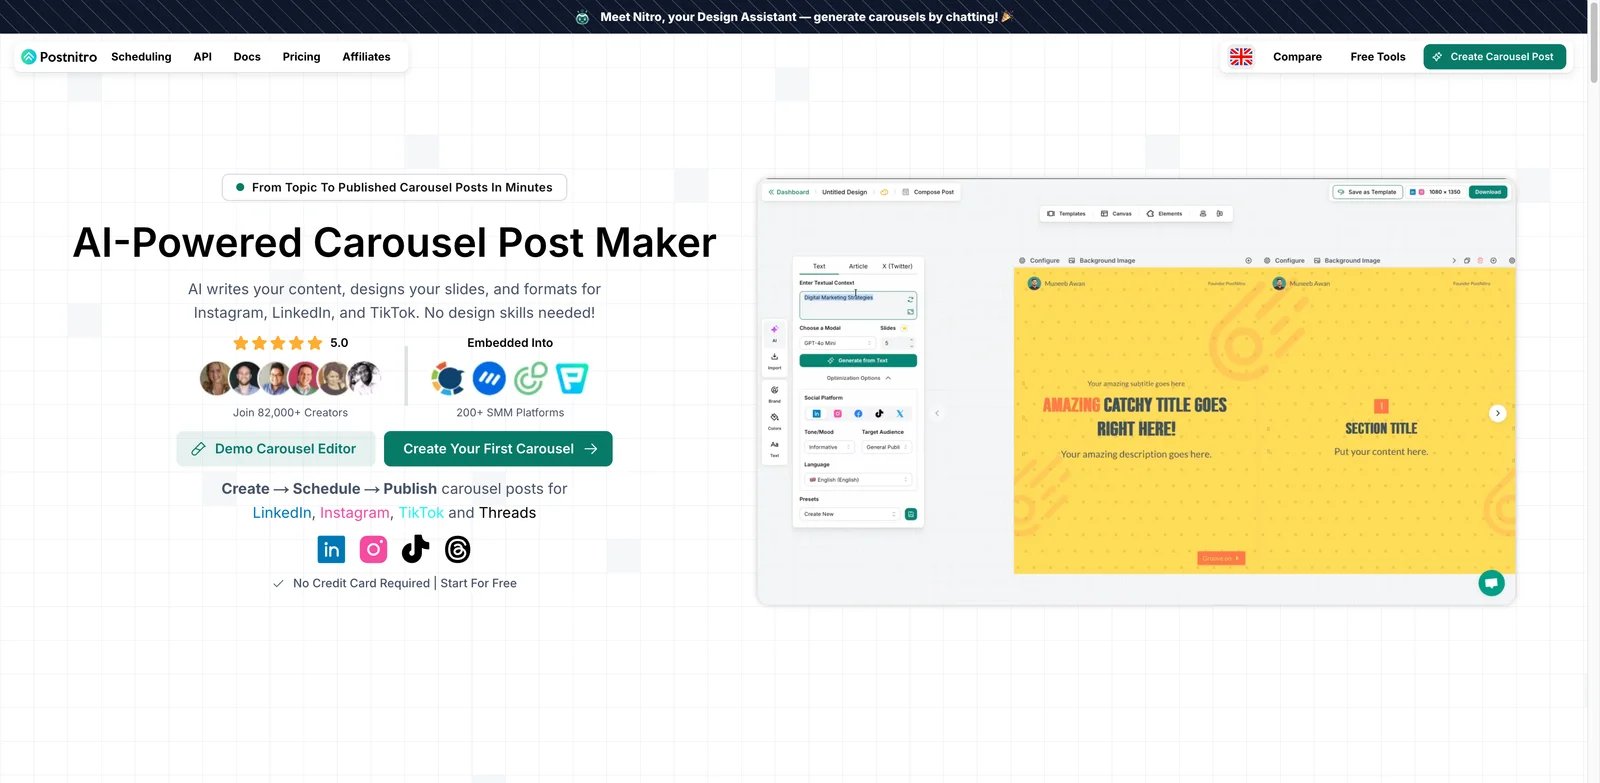
Task: Select the Text tab in the editor panel
Action: click(819, 266)
